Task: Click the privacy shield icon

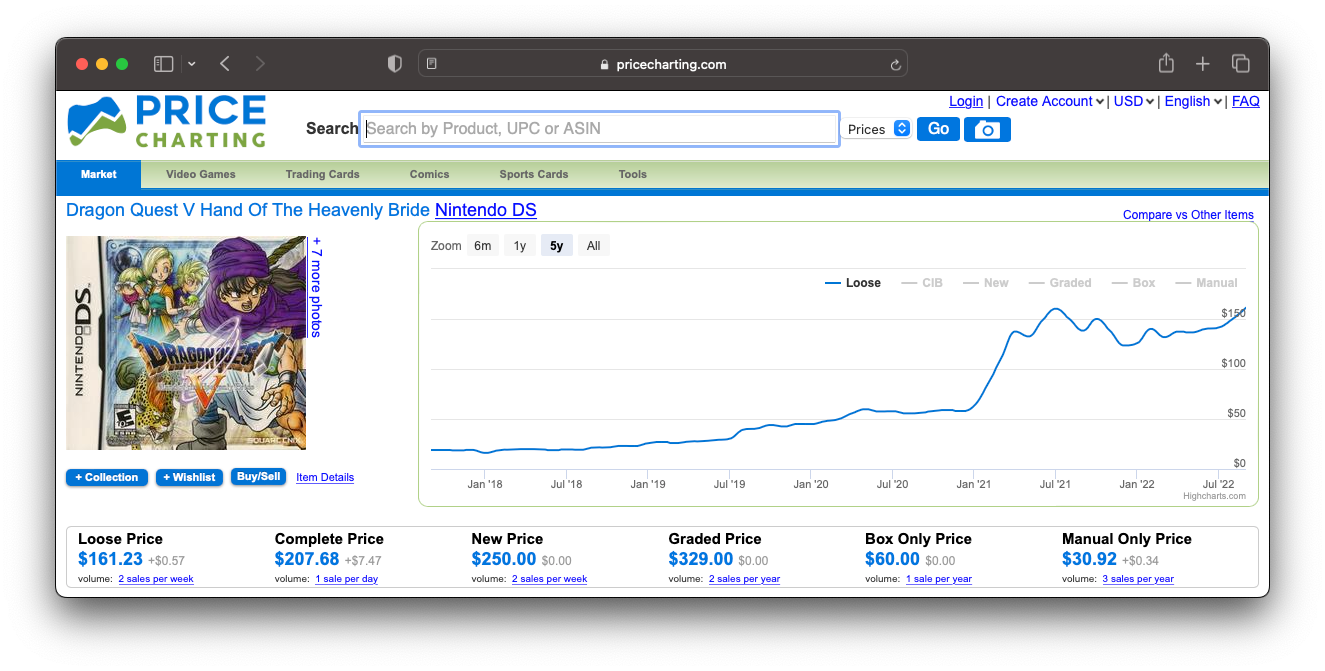Action: pos(395,64)
